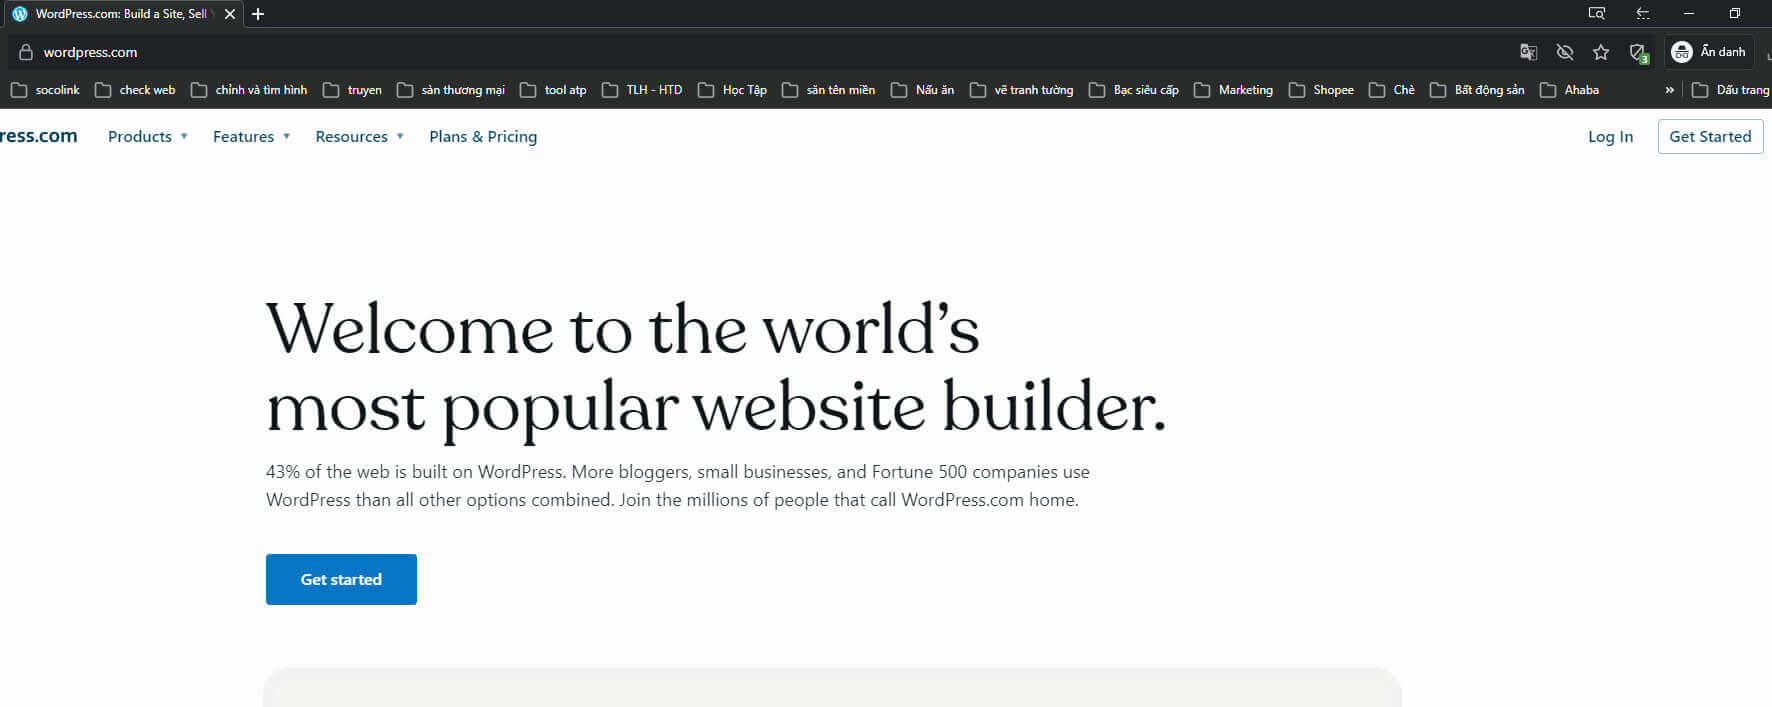Open the Nấu ăn bookmark folder
Screen dimensions: 1772x707
coord(923,90)
